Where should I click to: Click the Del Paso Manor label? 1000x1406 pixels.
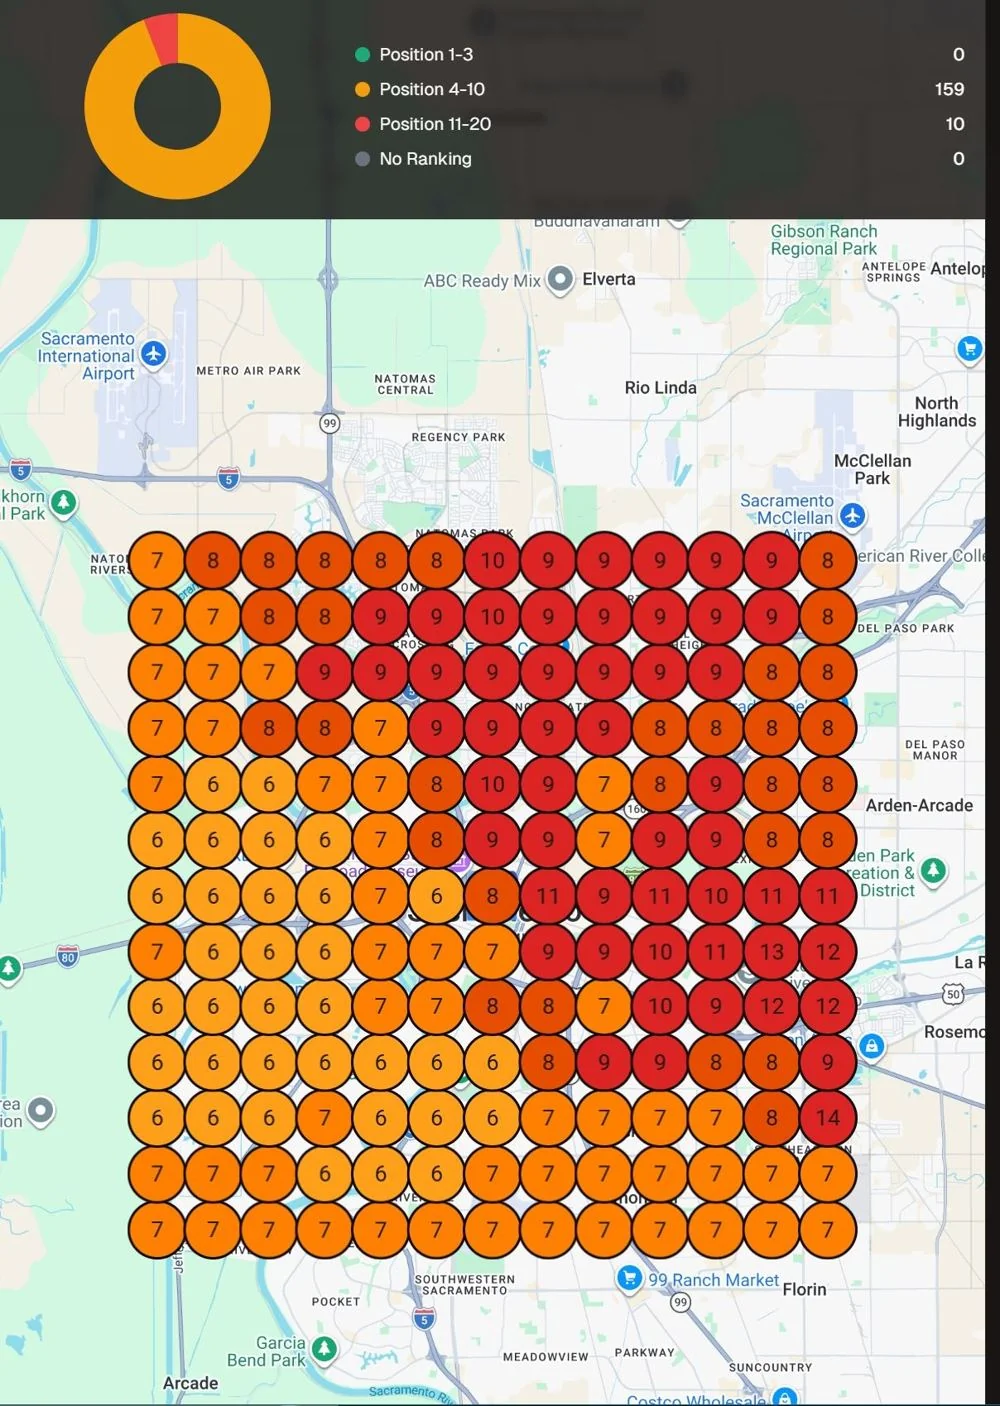pyautogui.click(x=935, y=750)
